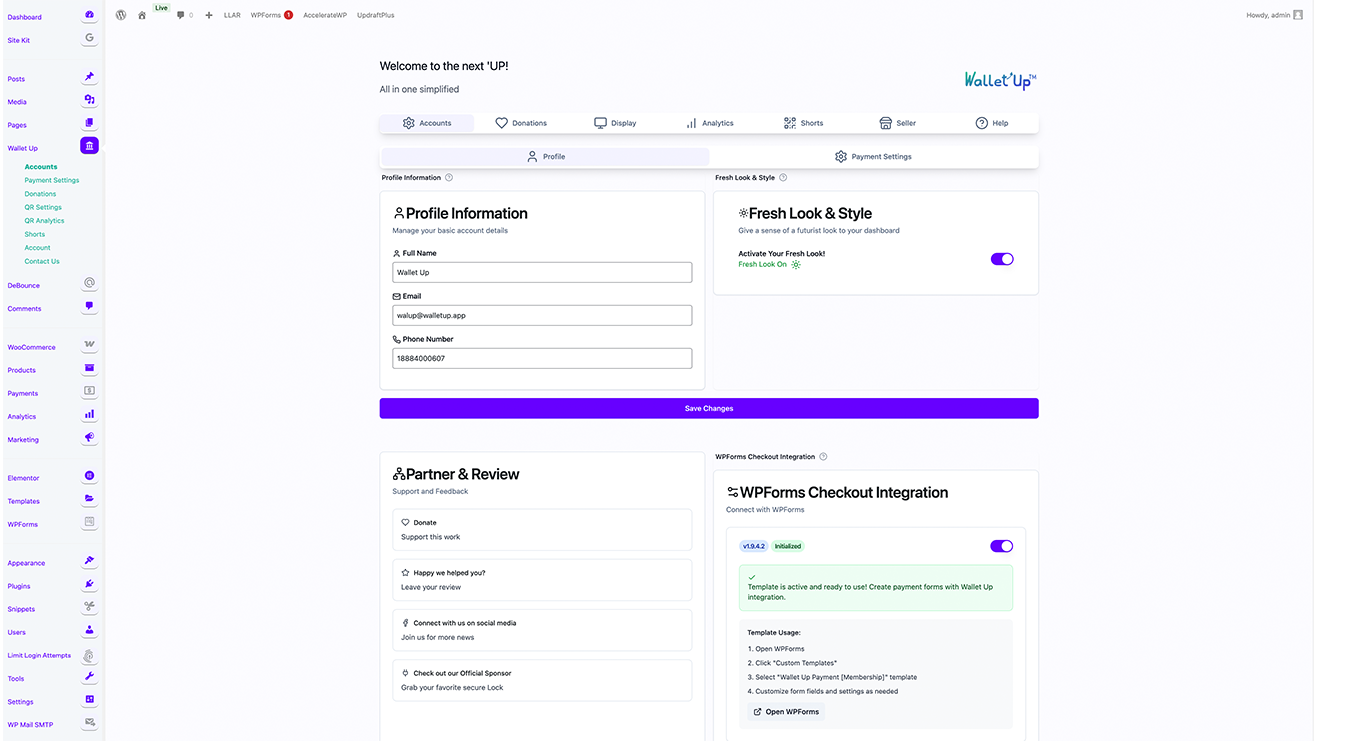Screen dimensions: 1361x741
Task: Switch to the Seller tab
Action: click(897, 123)
